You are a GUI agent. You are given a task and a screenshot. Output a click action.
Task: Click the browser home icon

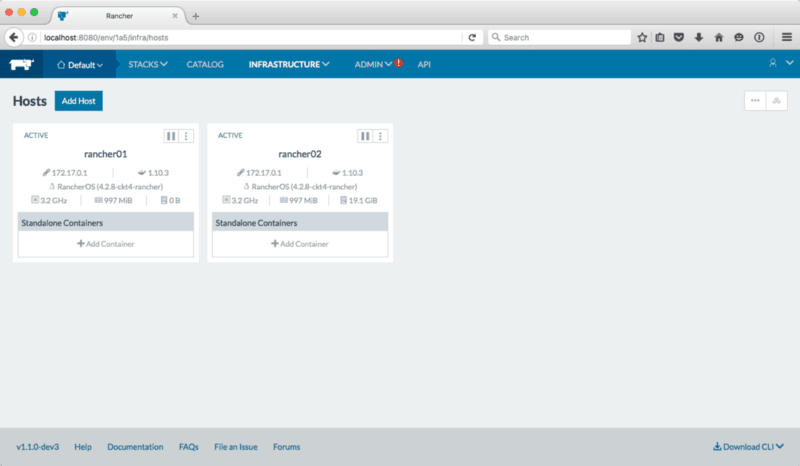719,37
